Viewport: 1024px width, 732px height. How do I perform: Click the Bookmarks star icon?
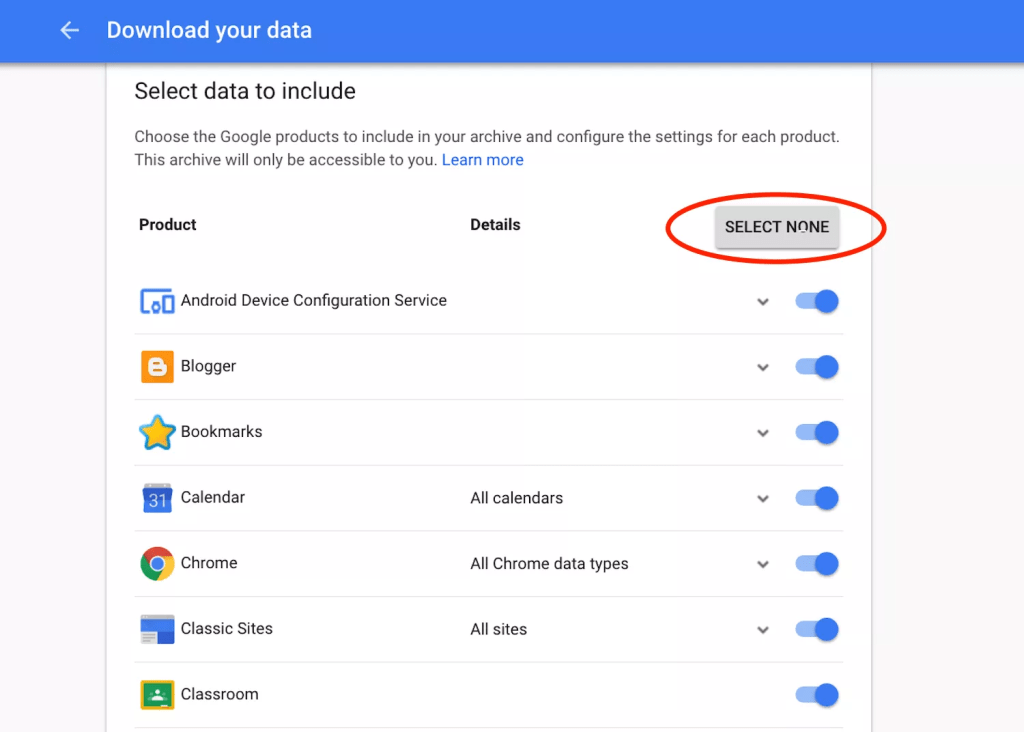pyautogui.click(x=157, y=432)
